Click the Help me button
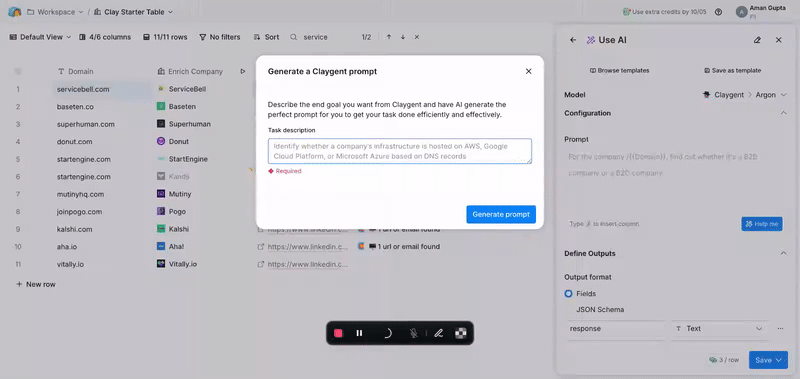The width and height of the screenshot is (800, 379). click(762, 224)
